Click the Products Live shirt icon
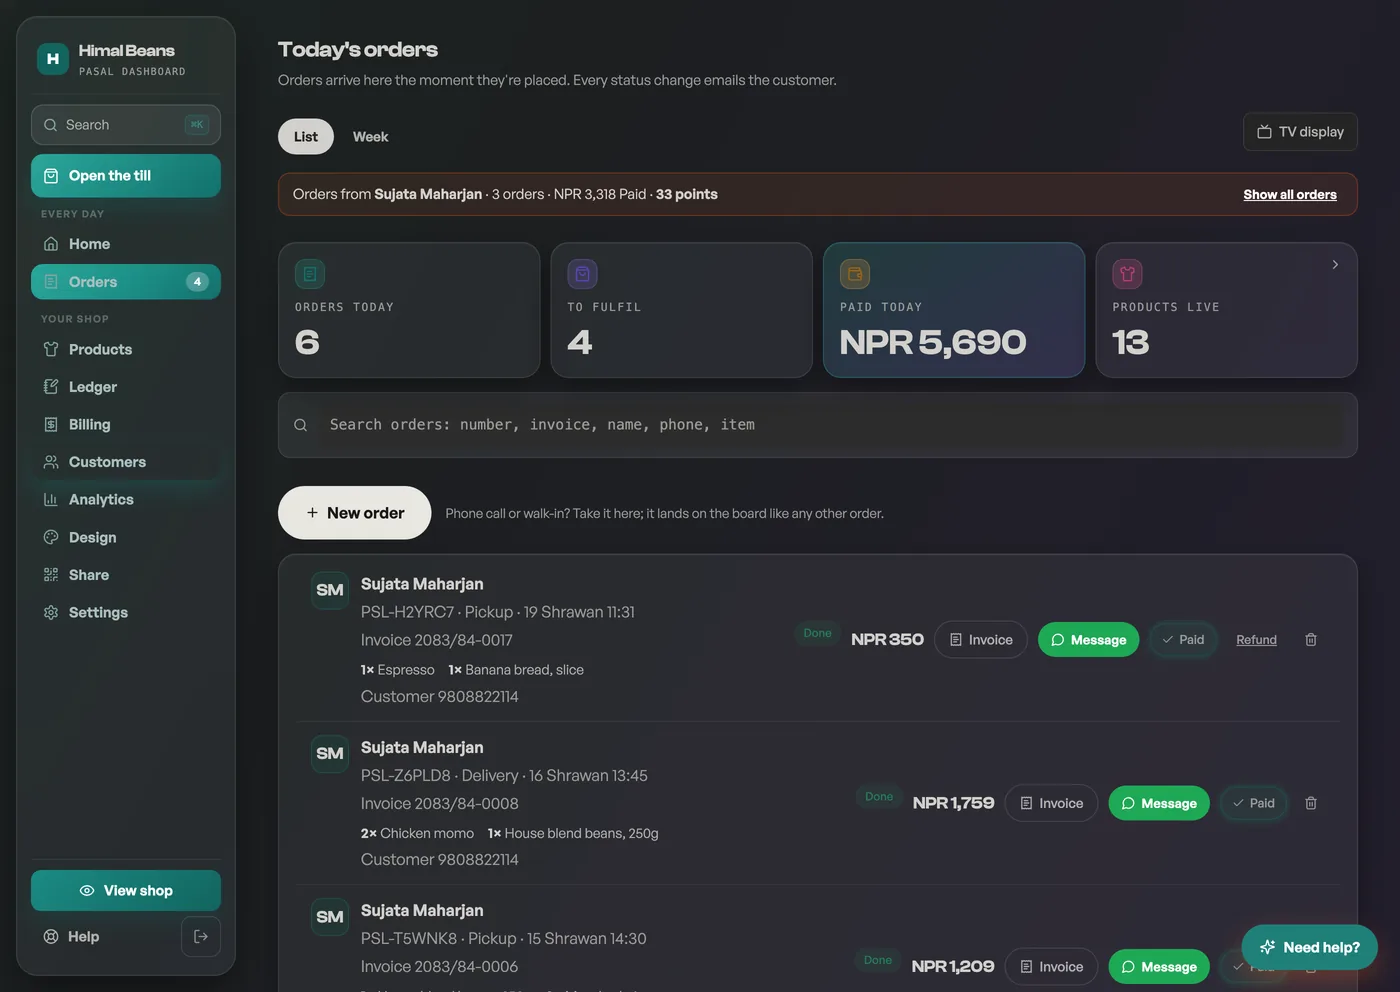This screenshot has width=1400, height=992. click(1127, 274)
